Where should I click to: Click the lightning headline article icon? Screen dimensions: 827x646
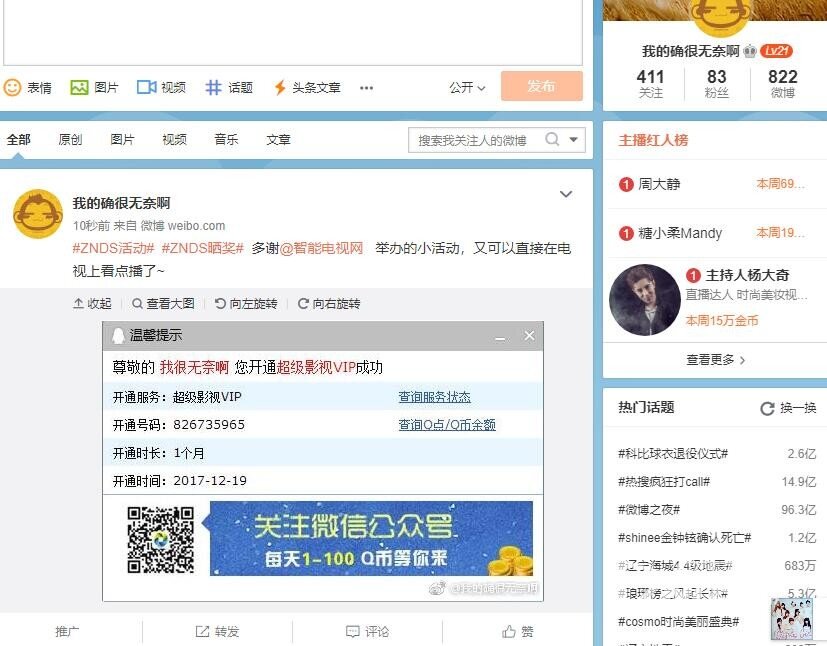280,88
